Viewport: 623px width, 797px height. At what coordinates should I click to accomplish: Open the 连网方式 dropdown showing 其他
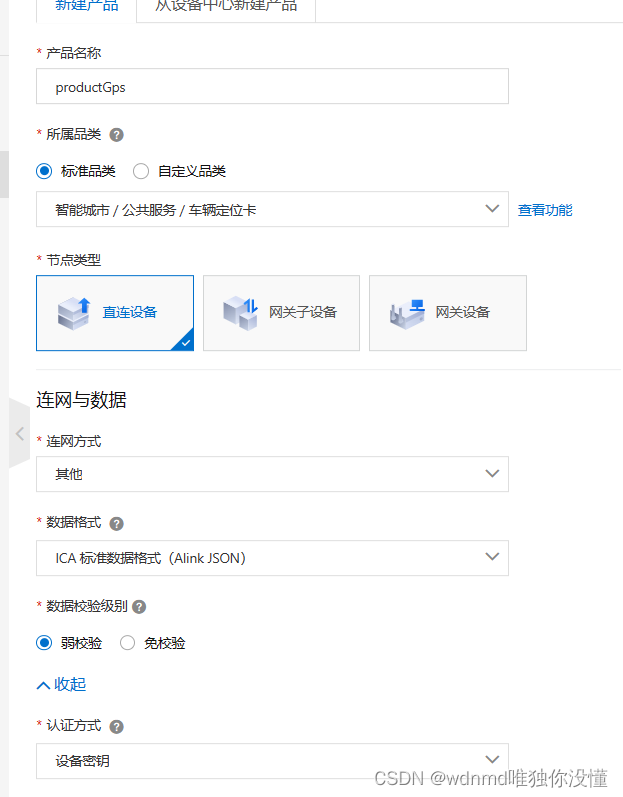click(x=272, y=474)
